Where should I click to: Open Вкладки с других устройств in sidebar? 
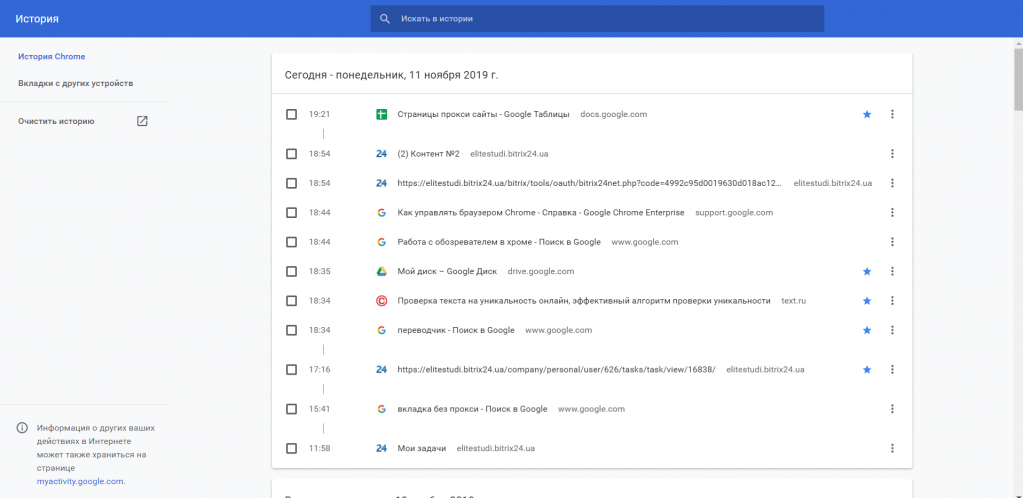76,84
